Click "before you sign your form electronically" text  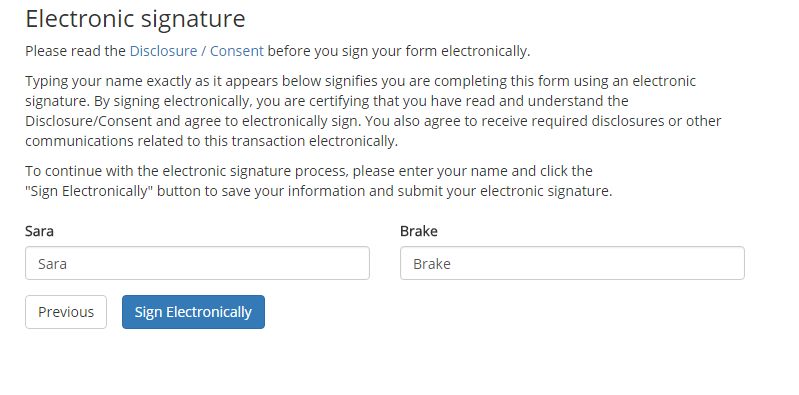click(x=399, y=51)
